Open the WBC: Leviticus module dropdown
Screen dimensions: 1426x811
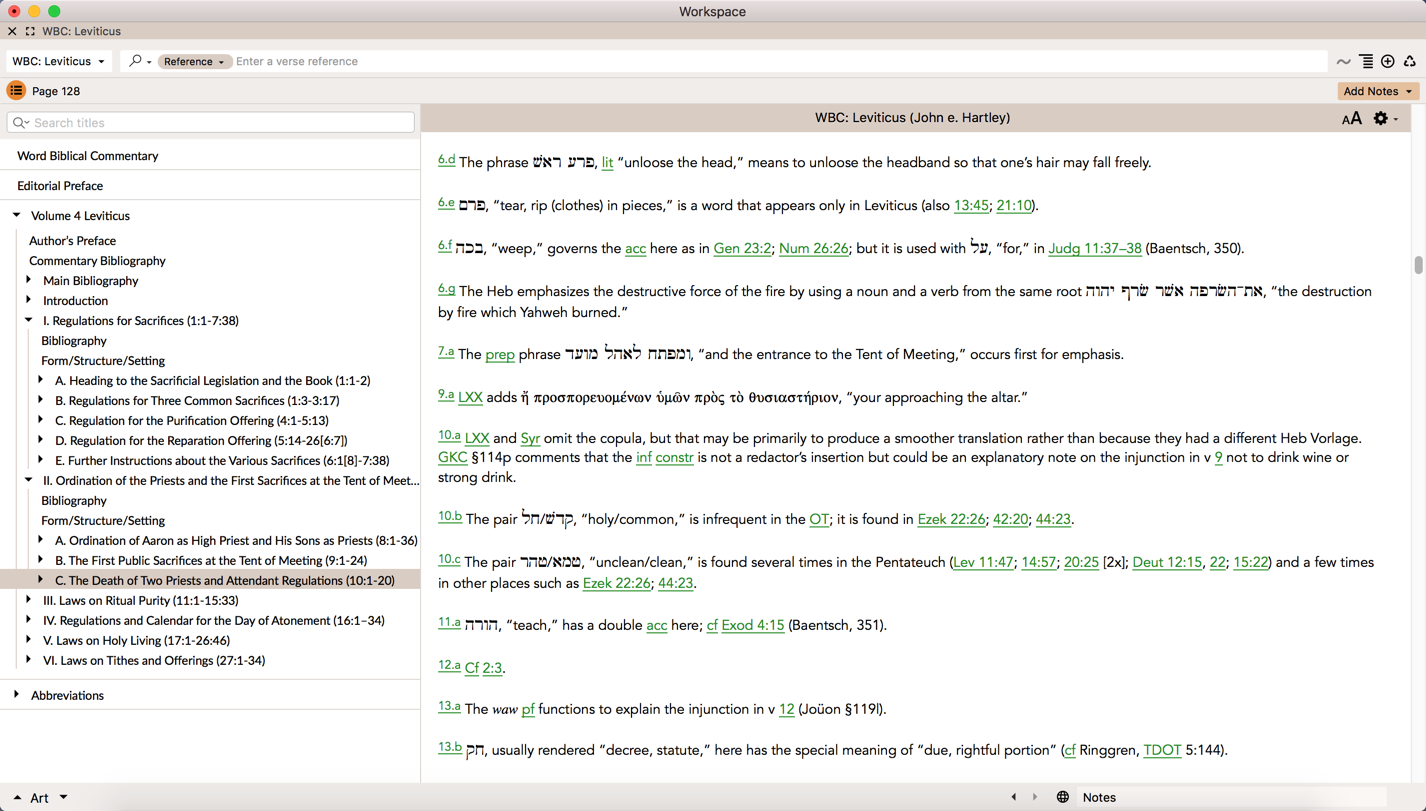(59, 61)
